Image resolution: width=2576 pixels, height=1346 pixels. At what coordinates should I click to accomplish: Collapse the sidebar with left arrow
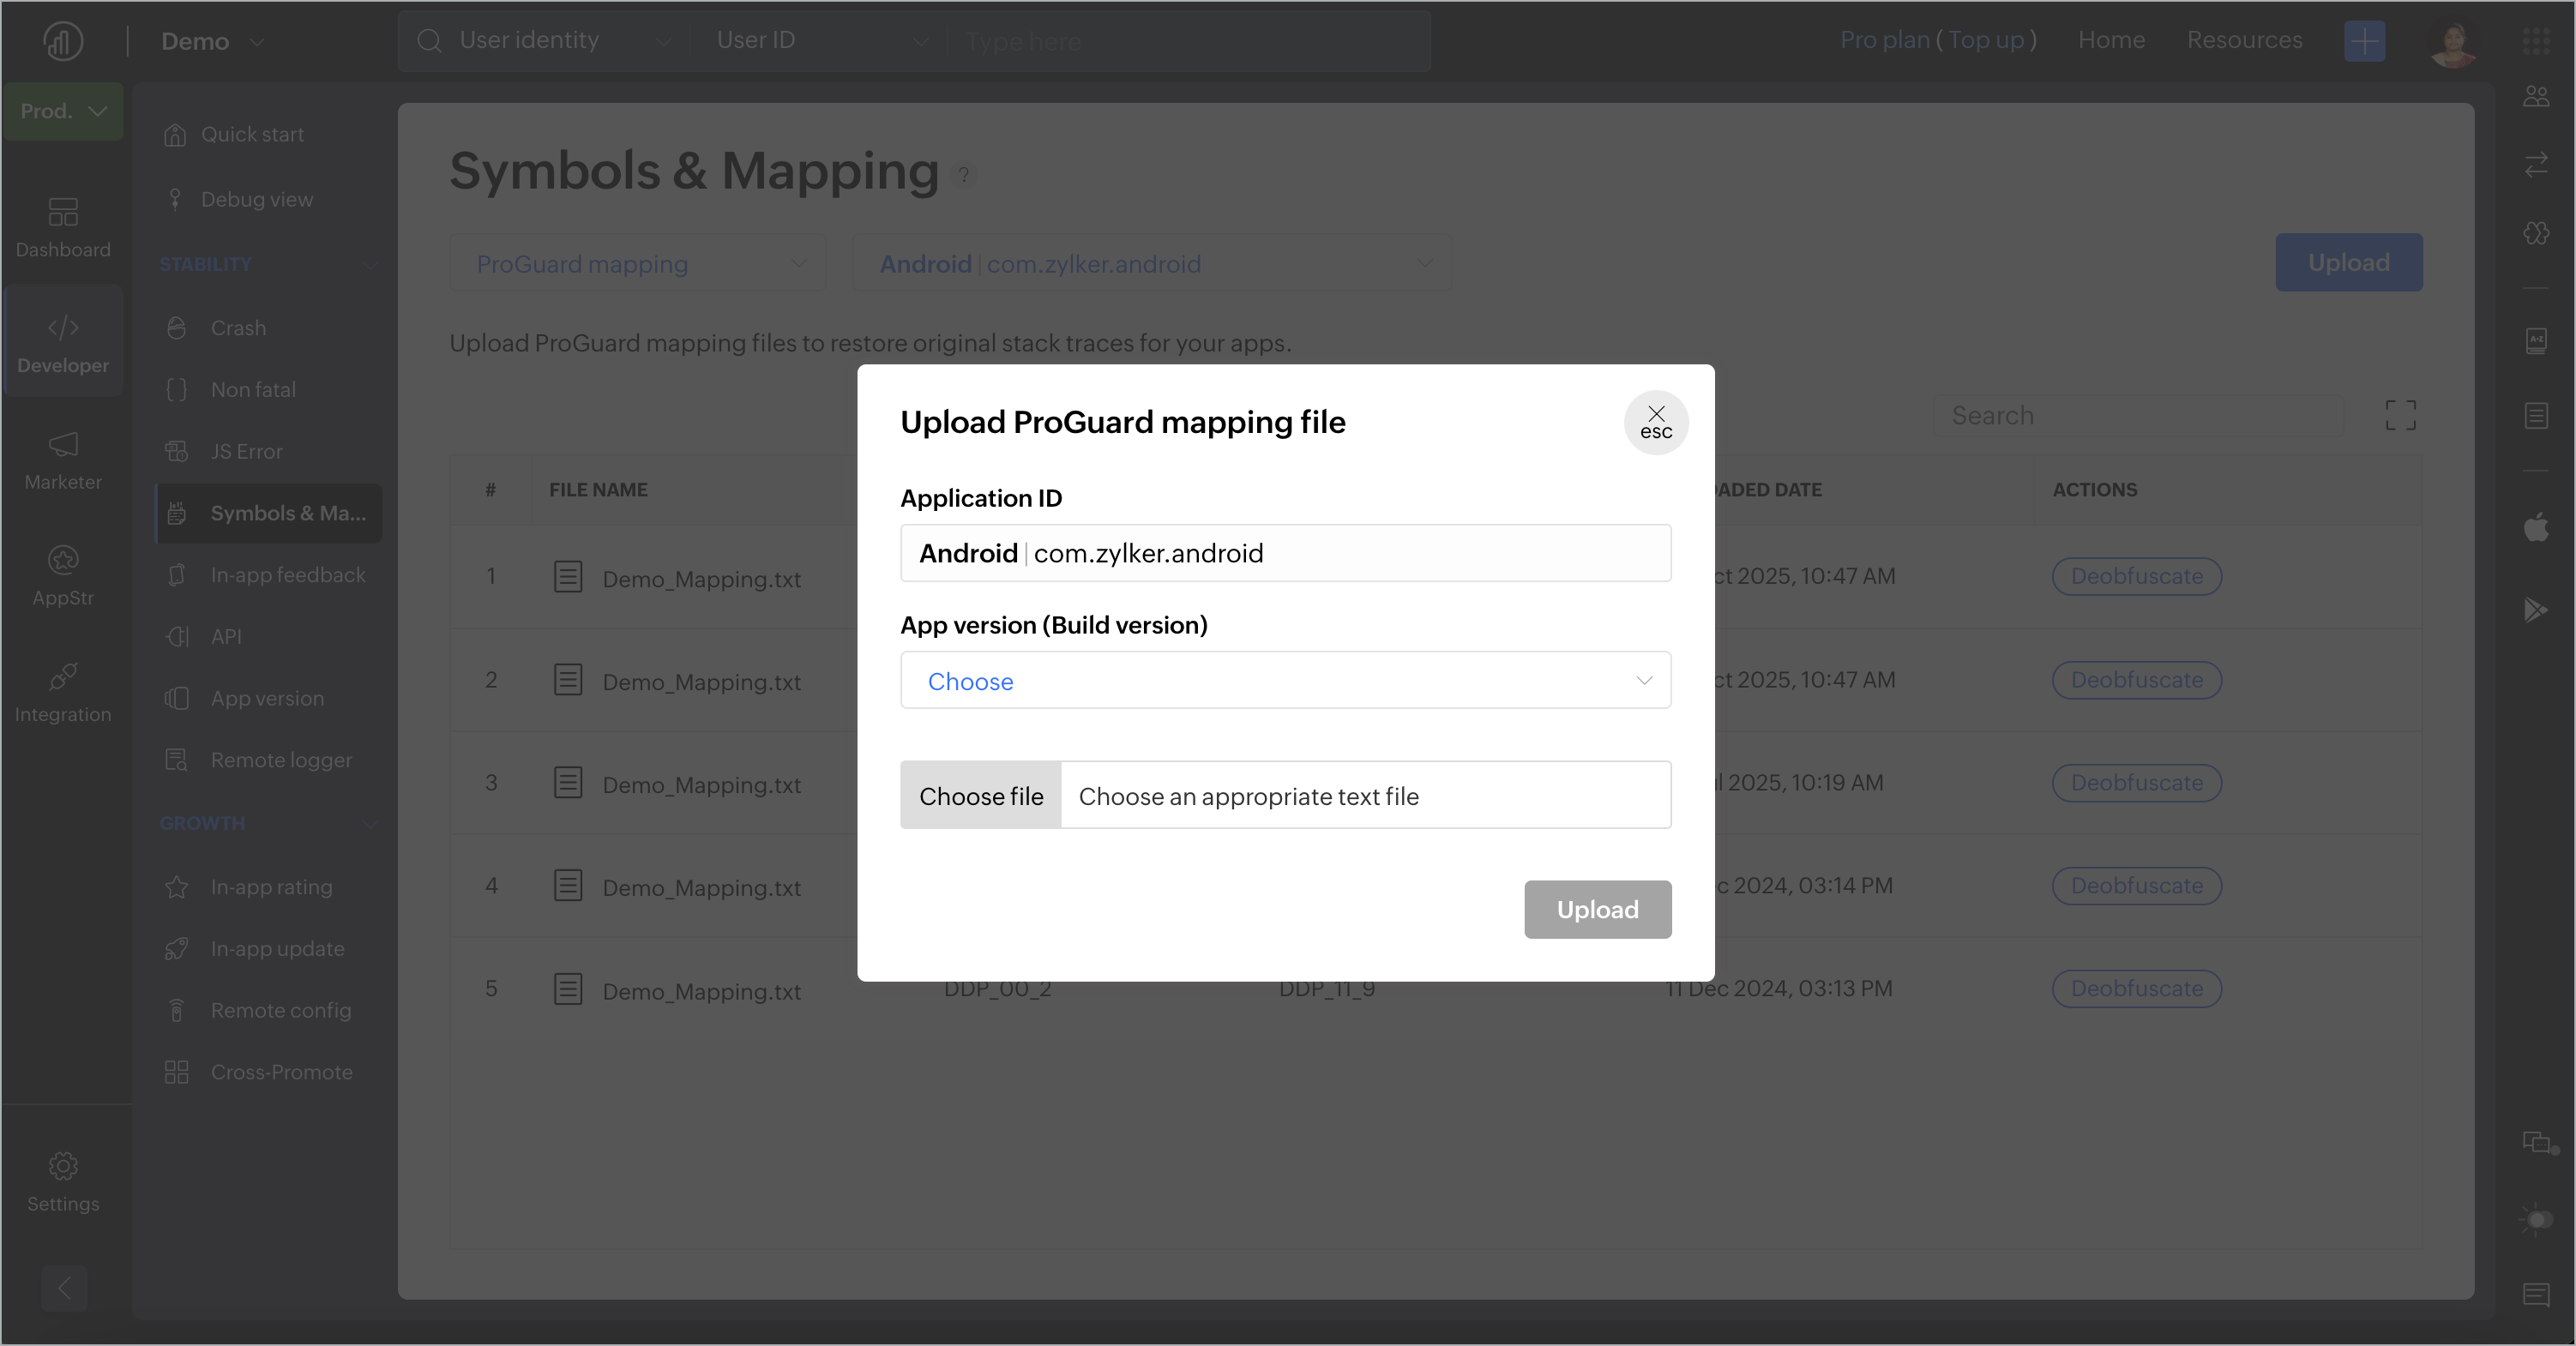[x=64, y=1287]
